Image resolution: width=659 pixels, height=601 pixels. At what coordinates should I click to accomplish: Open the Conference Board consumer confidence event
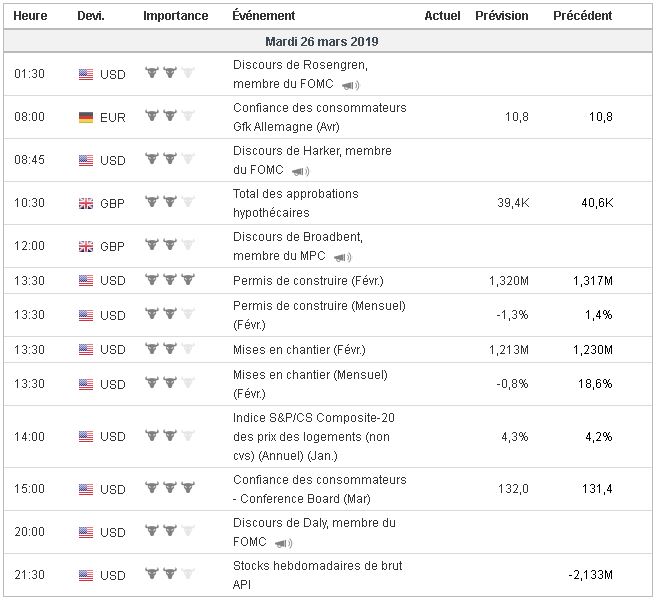[x=319, y=488]
